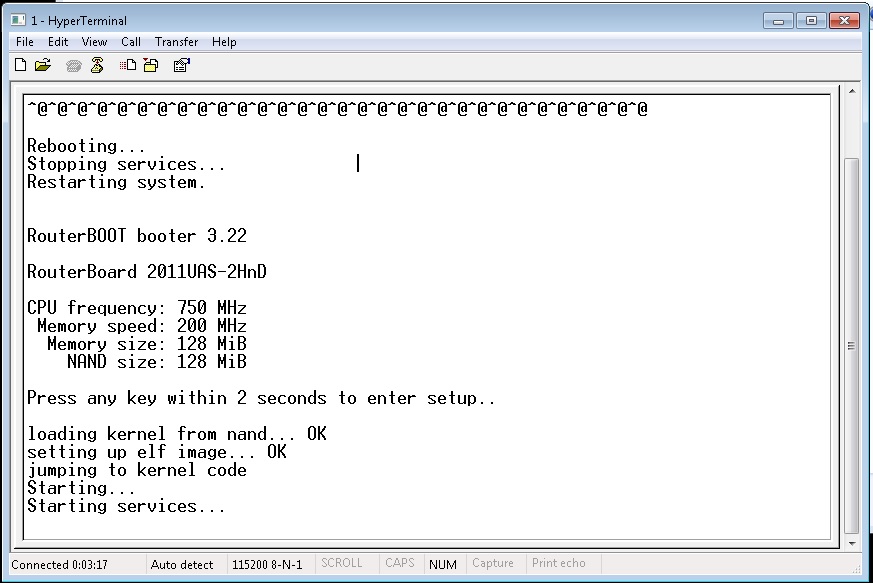Open the Call menu
This screenshot has width=873, height=583.
[130, 42]
